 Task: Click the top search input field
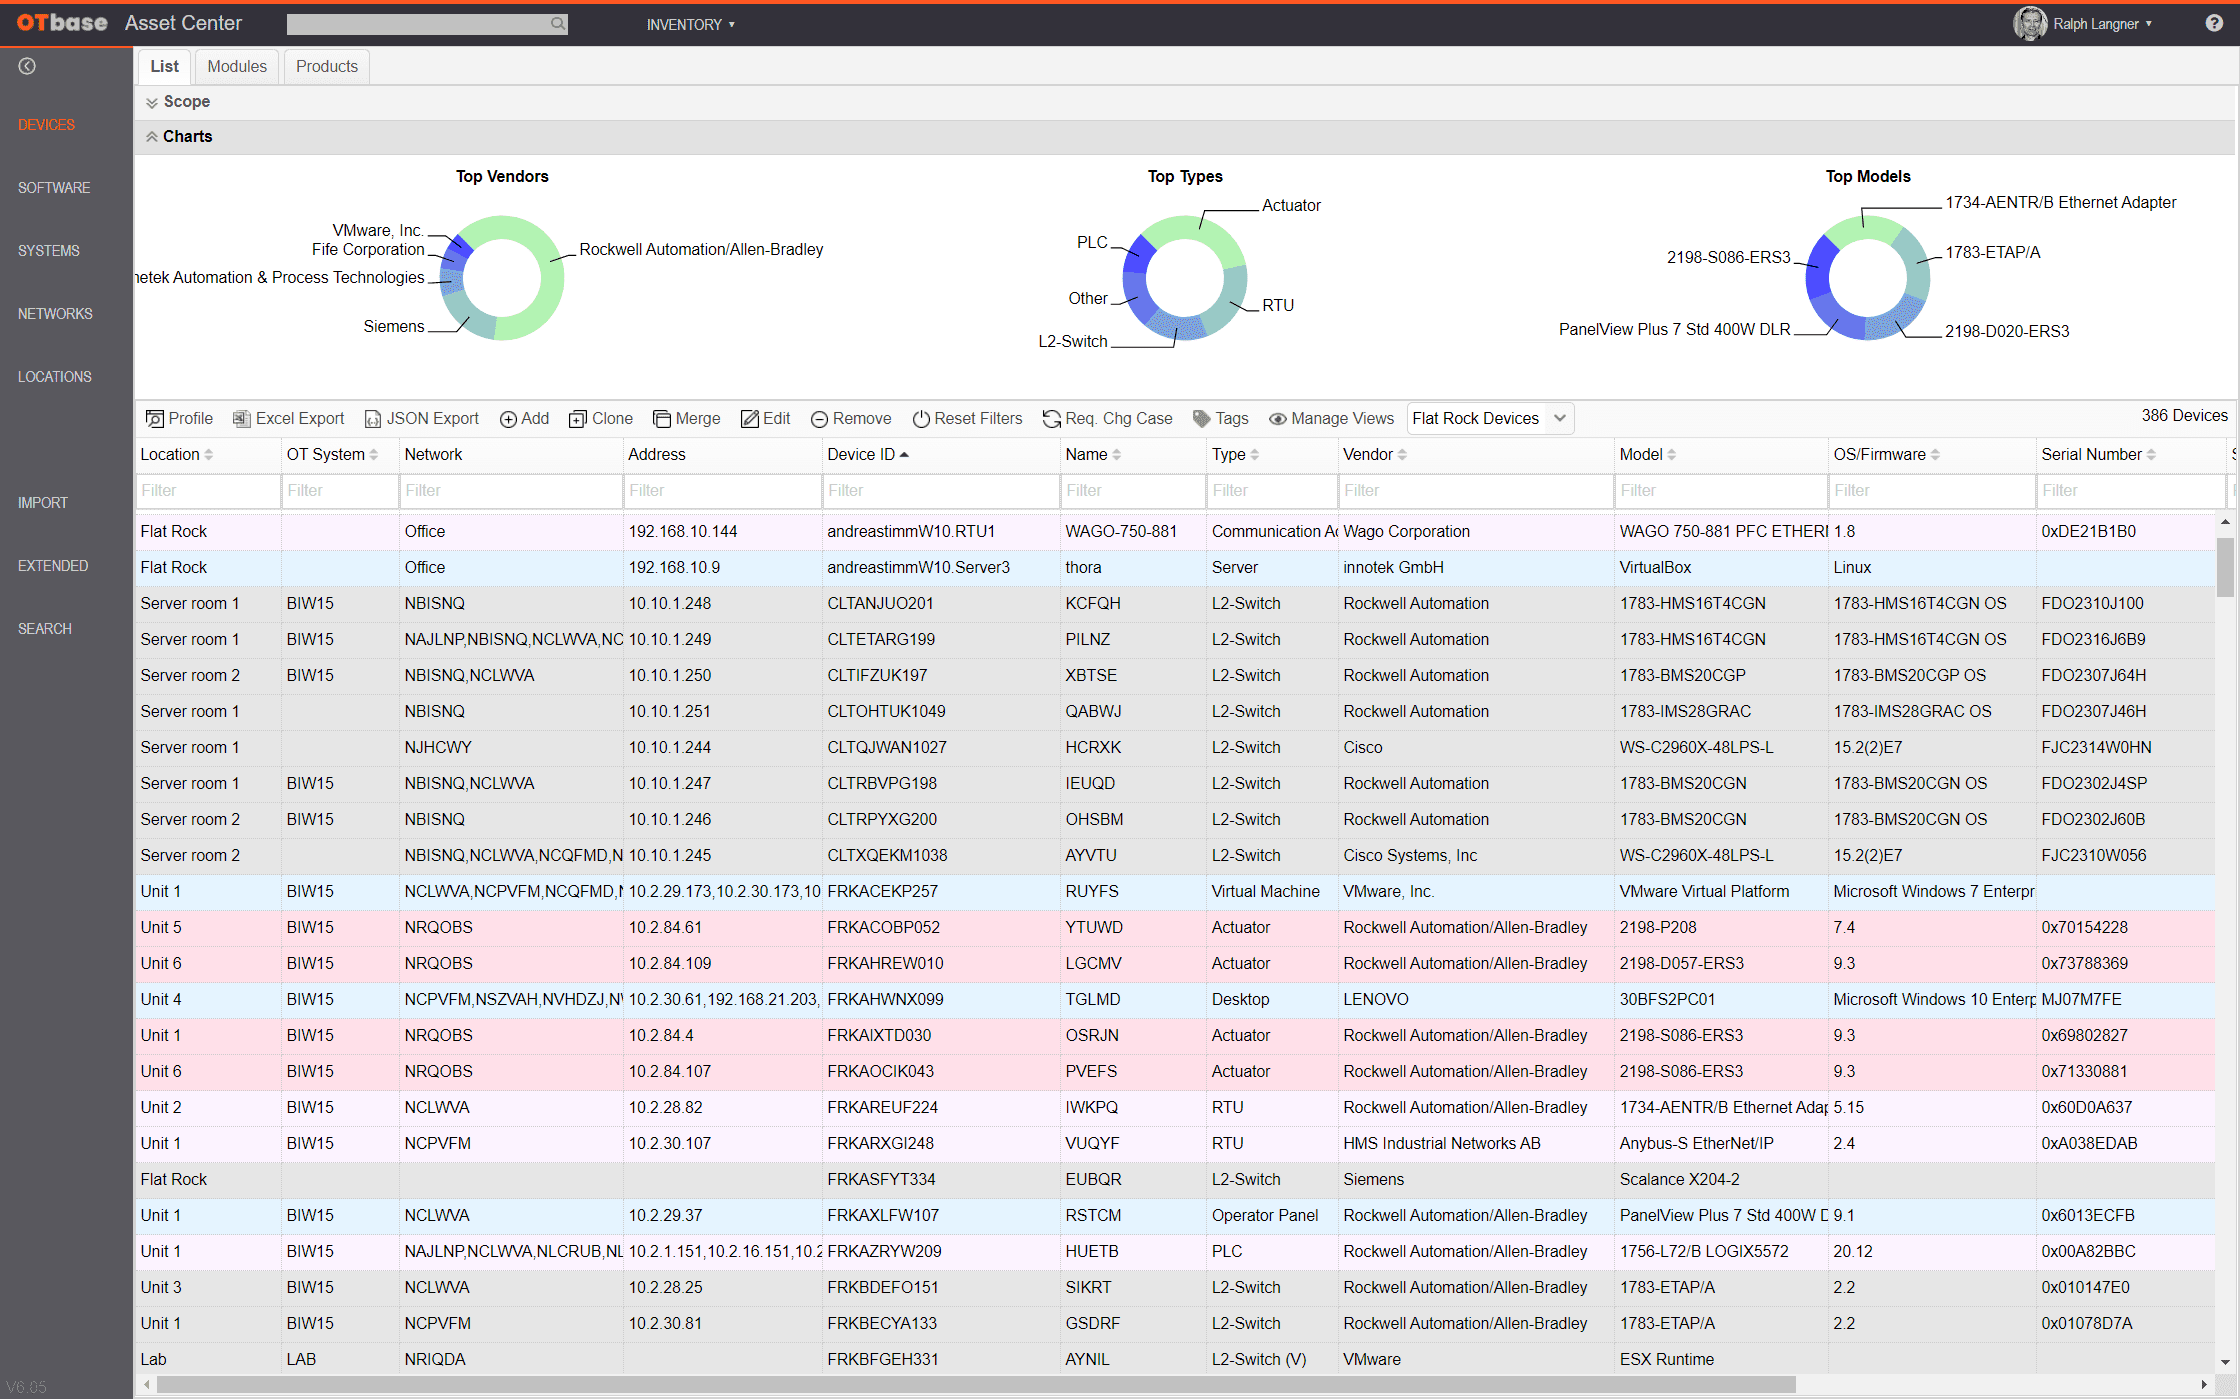(420, 24)
